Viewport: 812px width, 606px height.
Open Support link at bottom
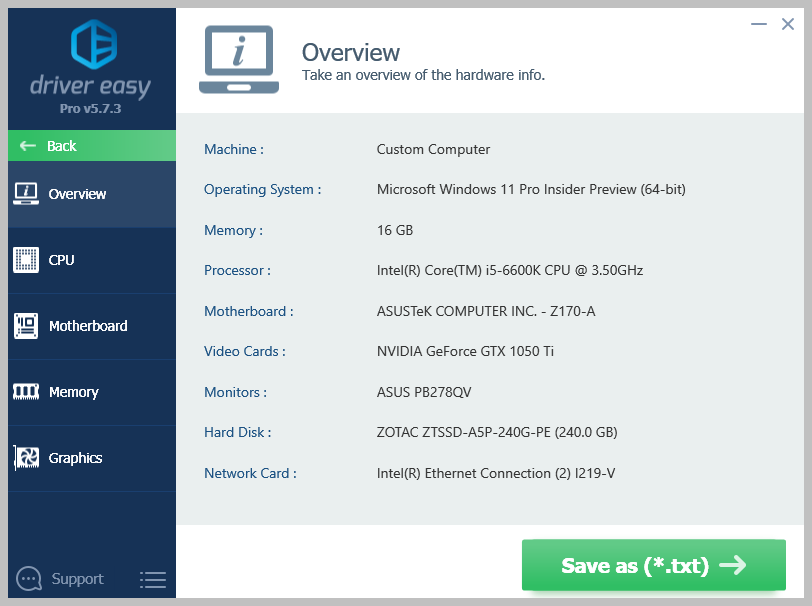[77, 579]
